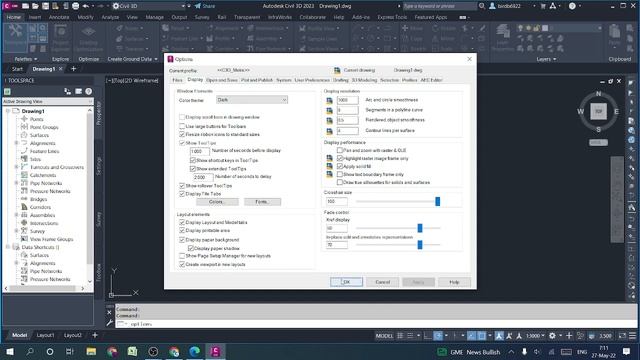Open the Drafting tab in Options
The image size is (640, 360).
coord(341,80)
